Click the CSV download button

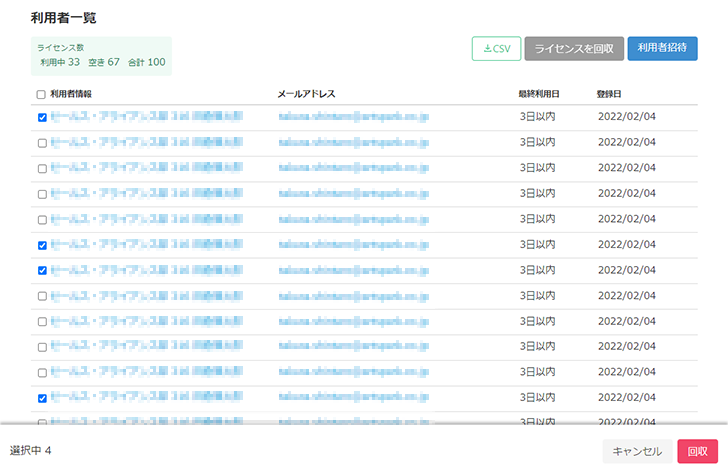[496, 49]
